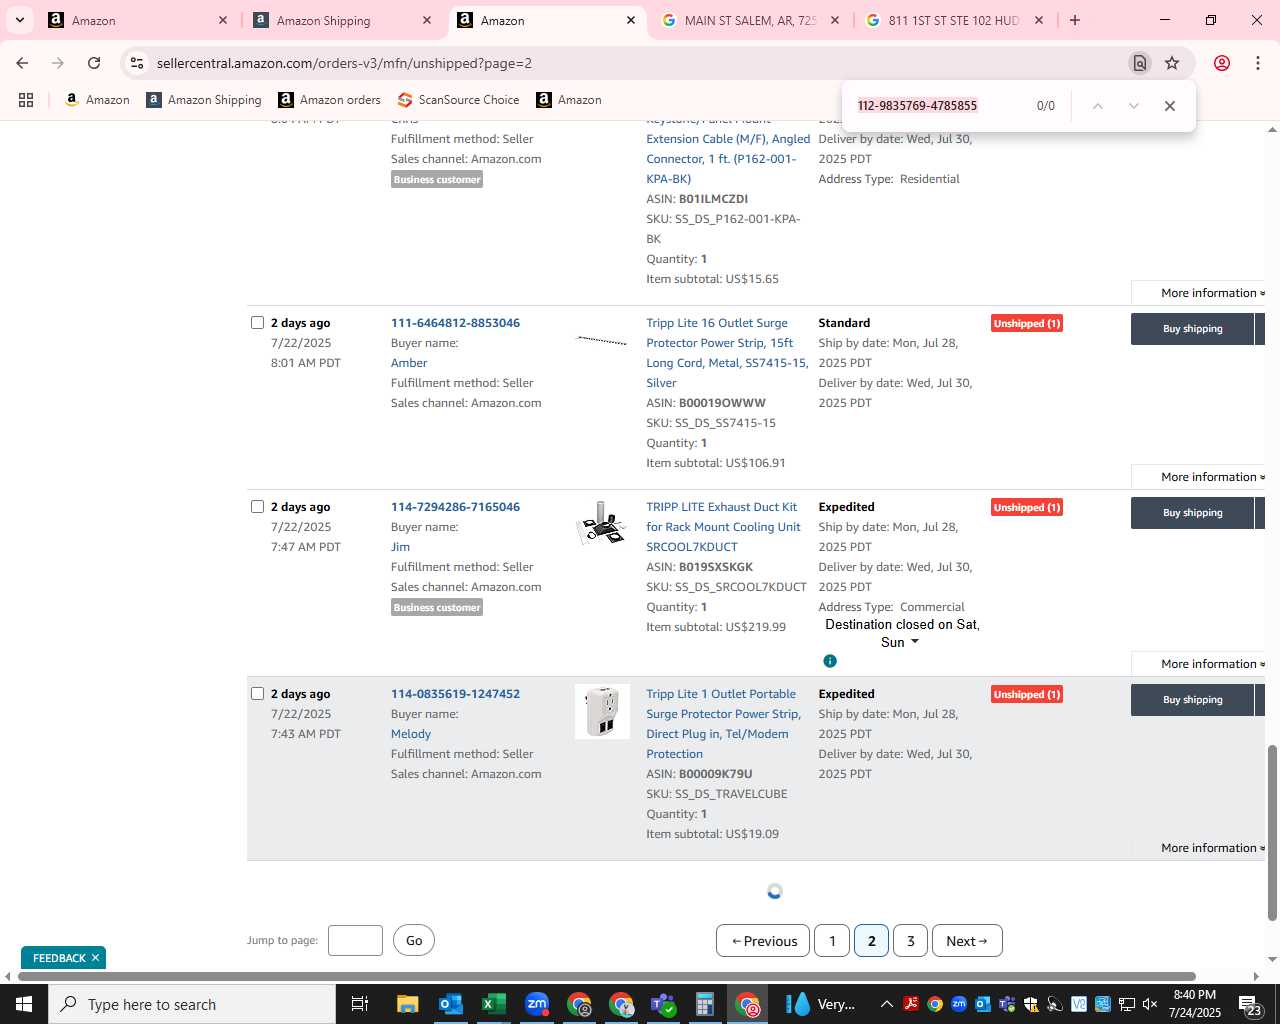This screenshot has height=1024, width=1280.
Task: Expand More information for the Extension Cable order
Action: pyautogui.click(x=1212, y=293)
